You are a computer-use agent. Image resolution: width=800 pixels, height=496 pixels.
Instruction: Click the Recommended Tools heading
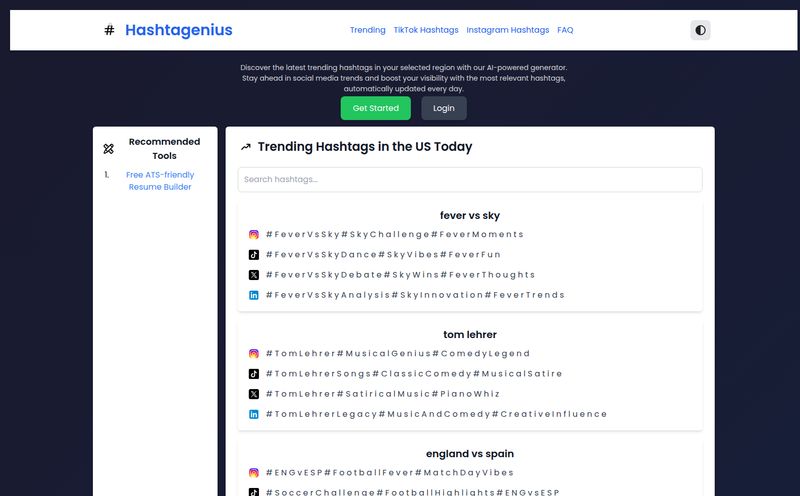tap(164, 149)
